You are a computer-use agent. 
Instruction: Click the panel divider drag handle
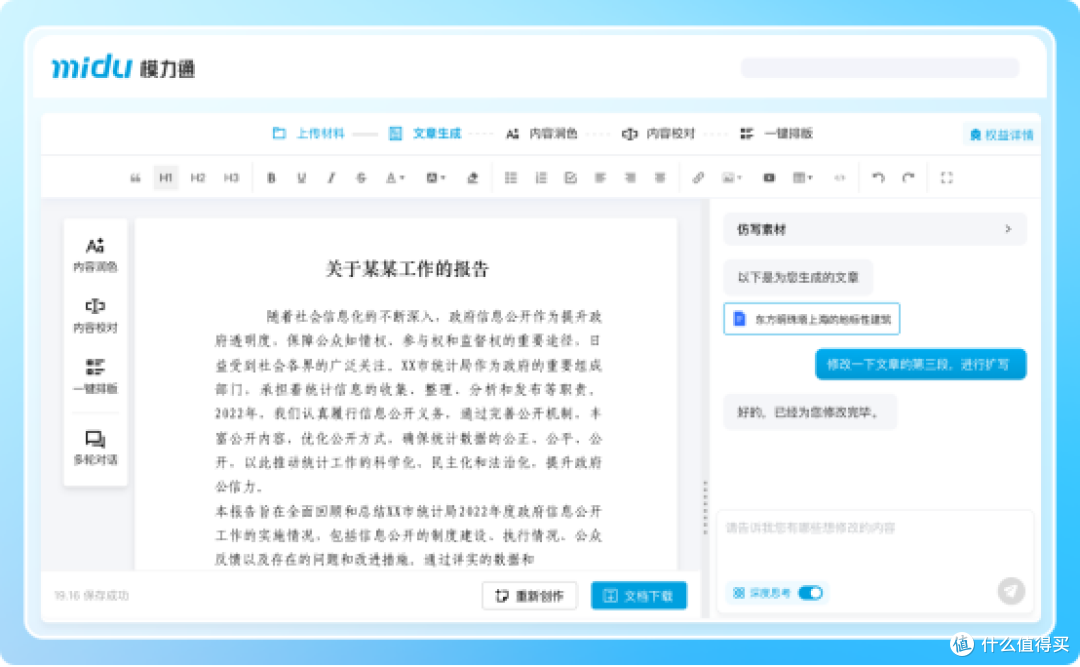pos(705,506)
